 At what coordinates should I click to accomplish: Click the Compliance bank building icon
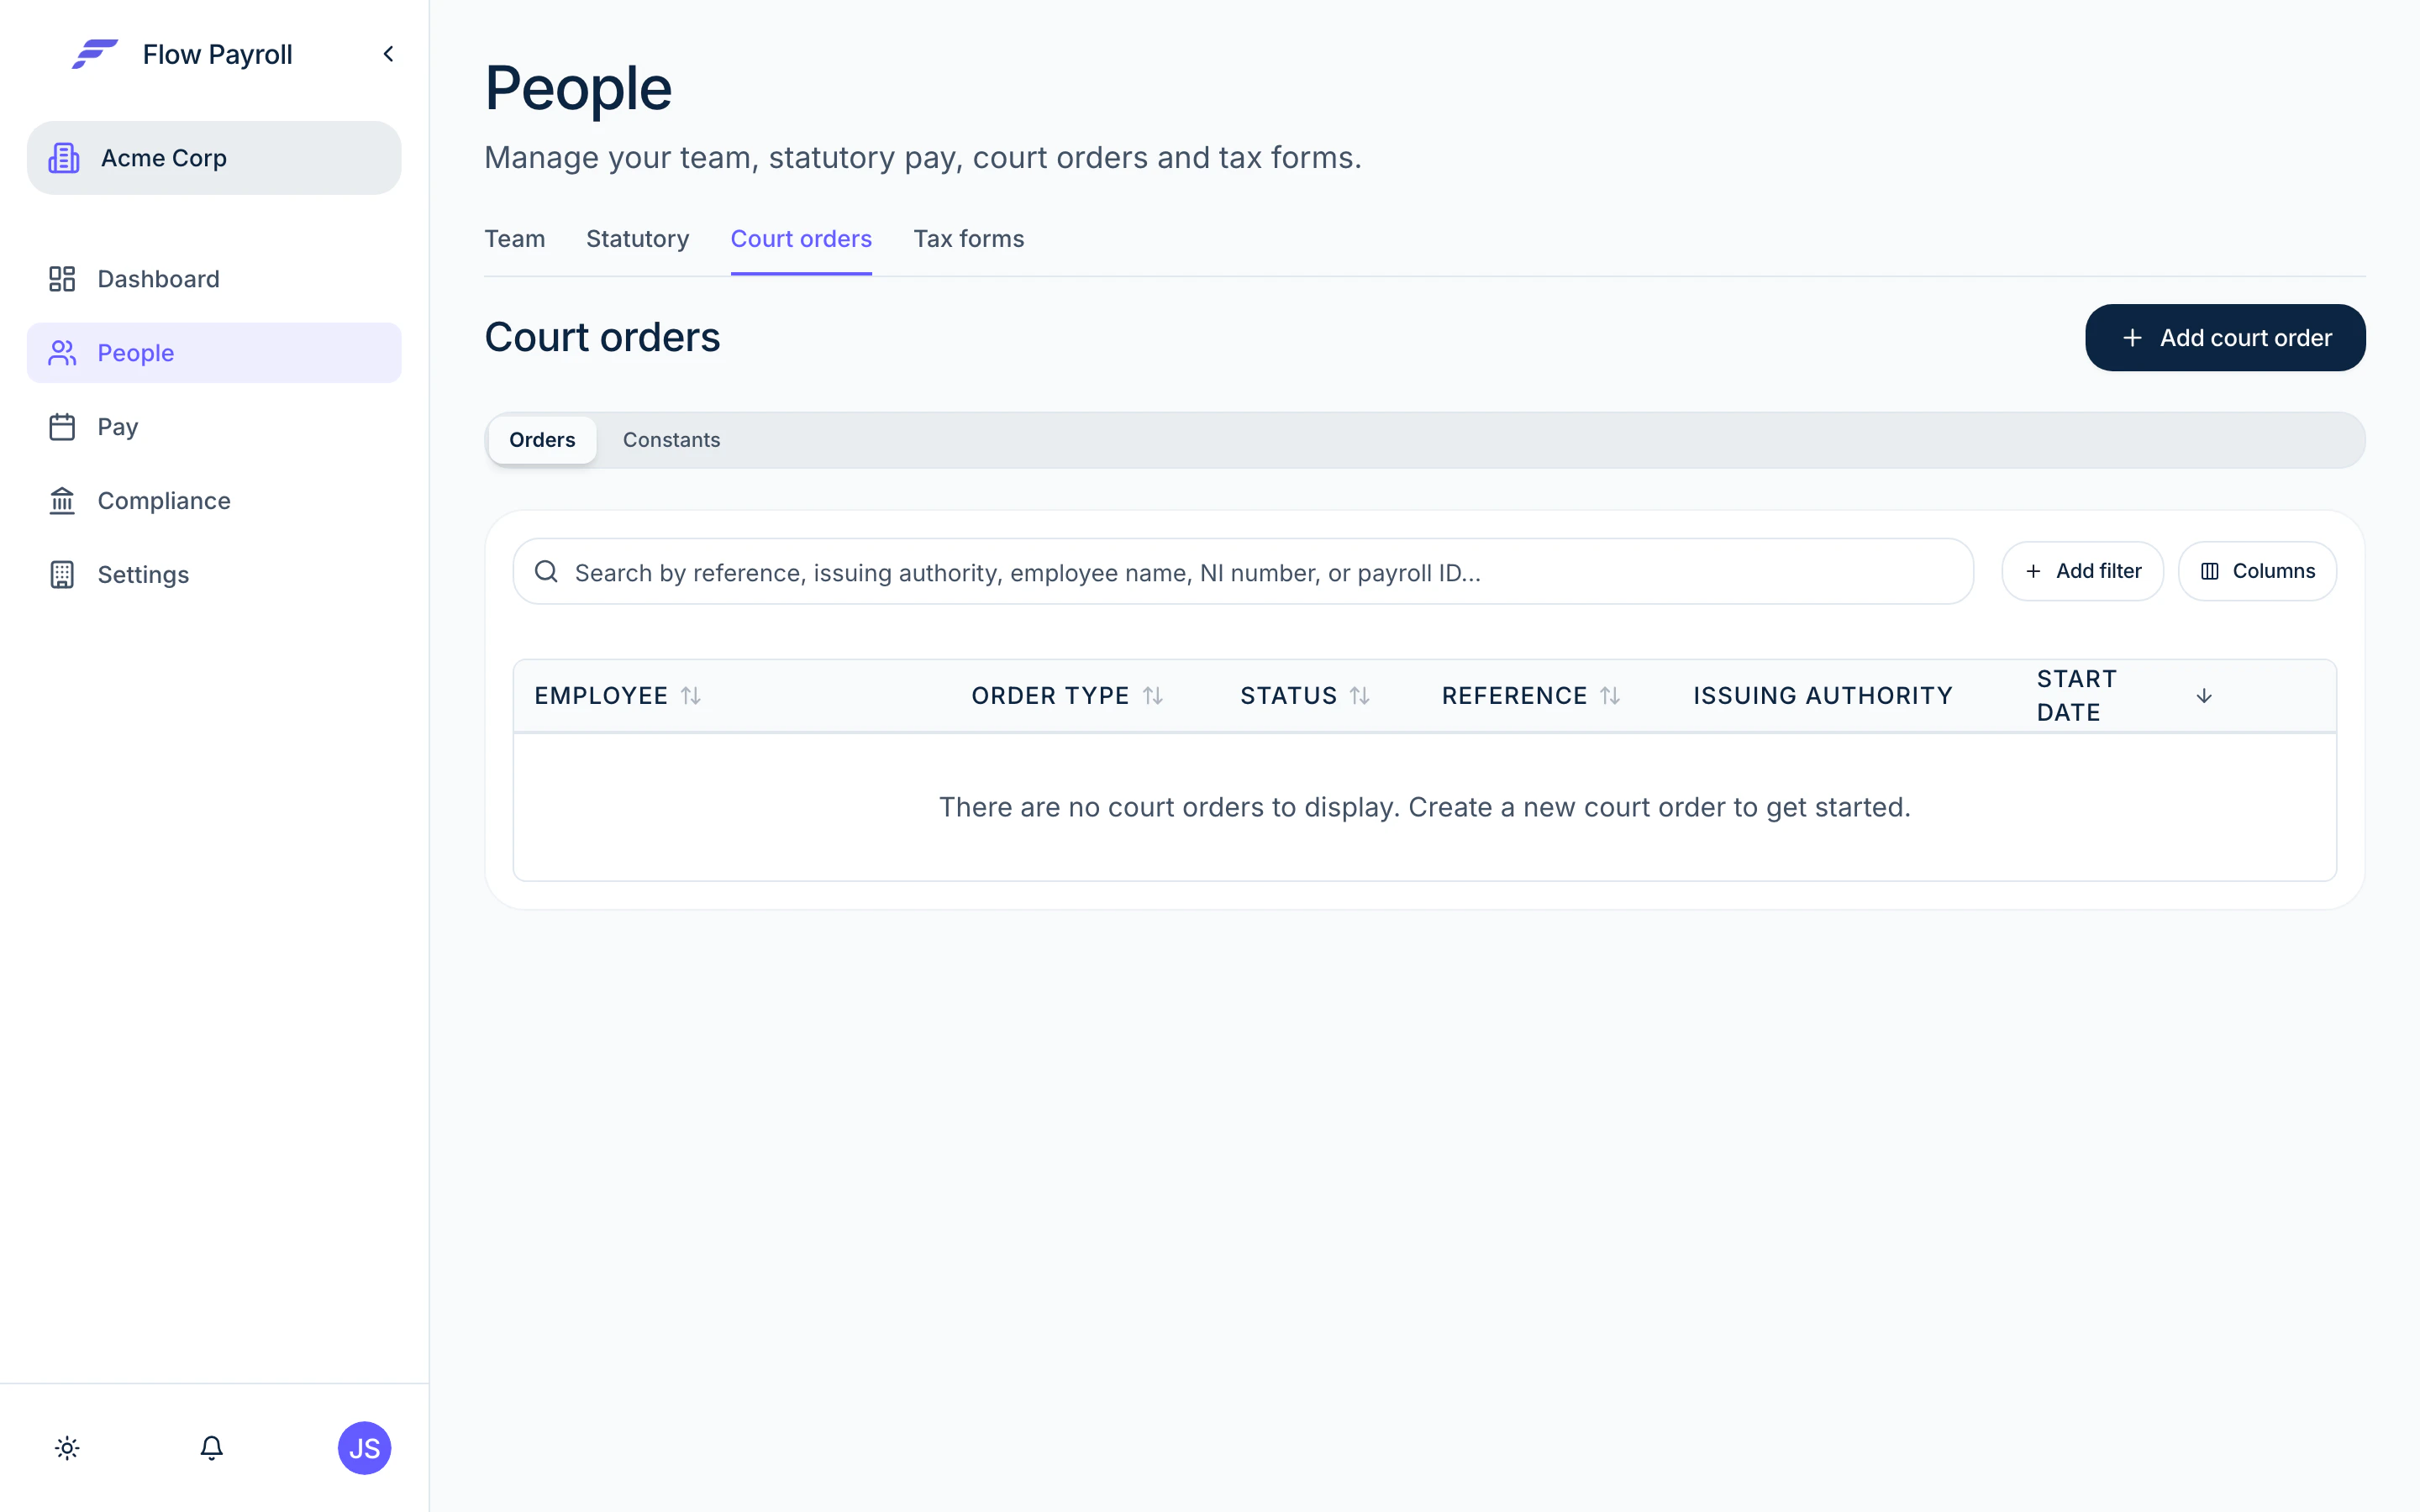[62, 501]
